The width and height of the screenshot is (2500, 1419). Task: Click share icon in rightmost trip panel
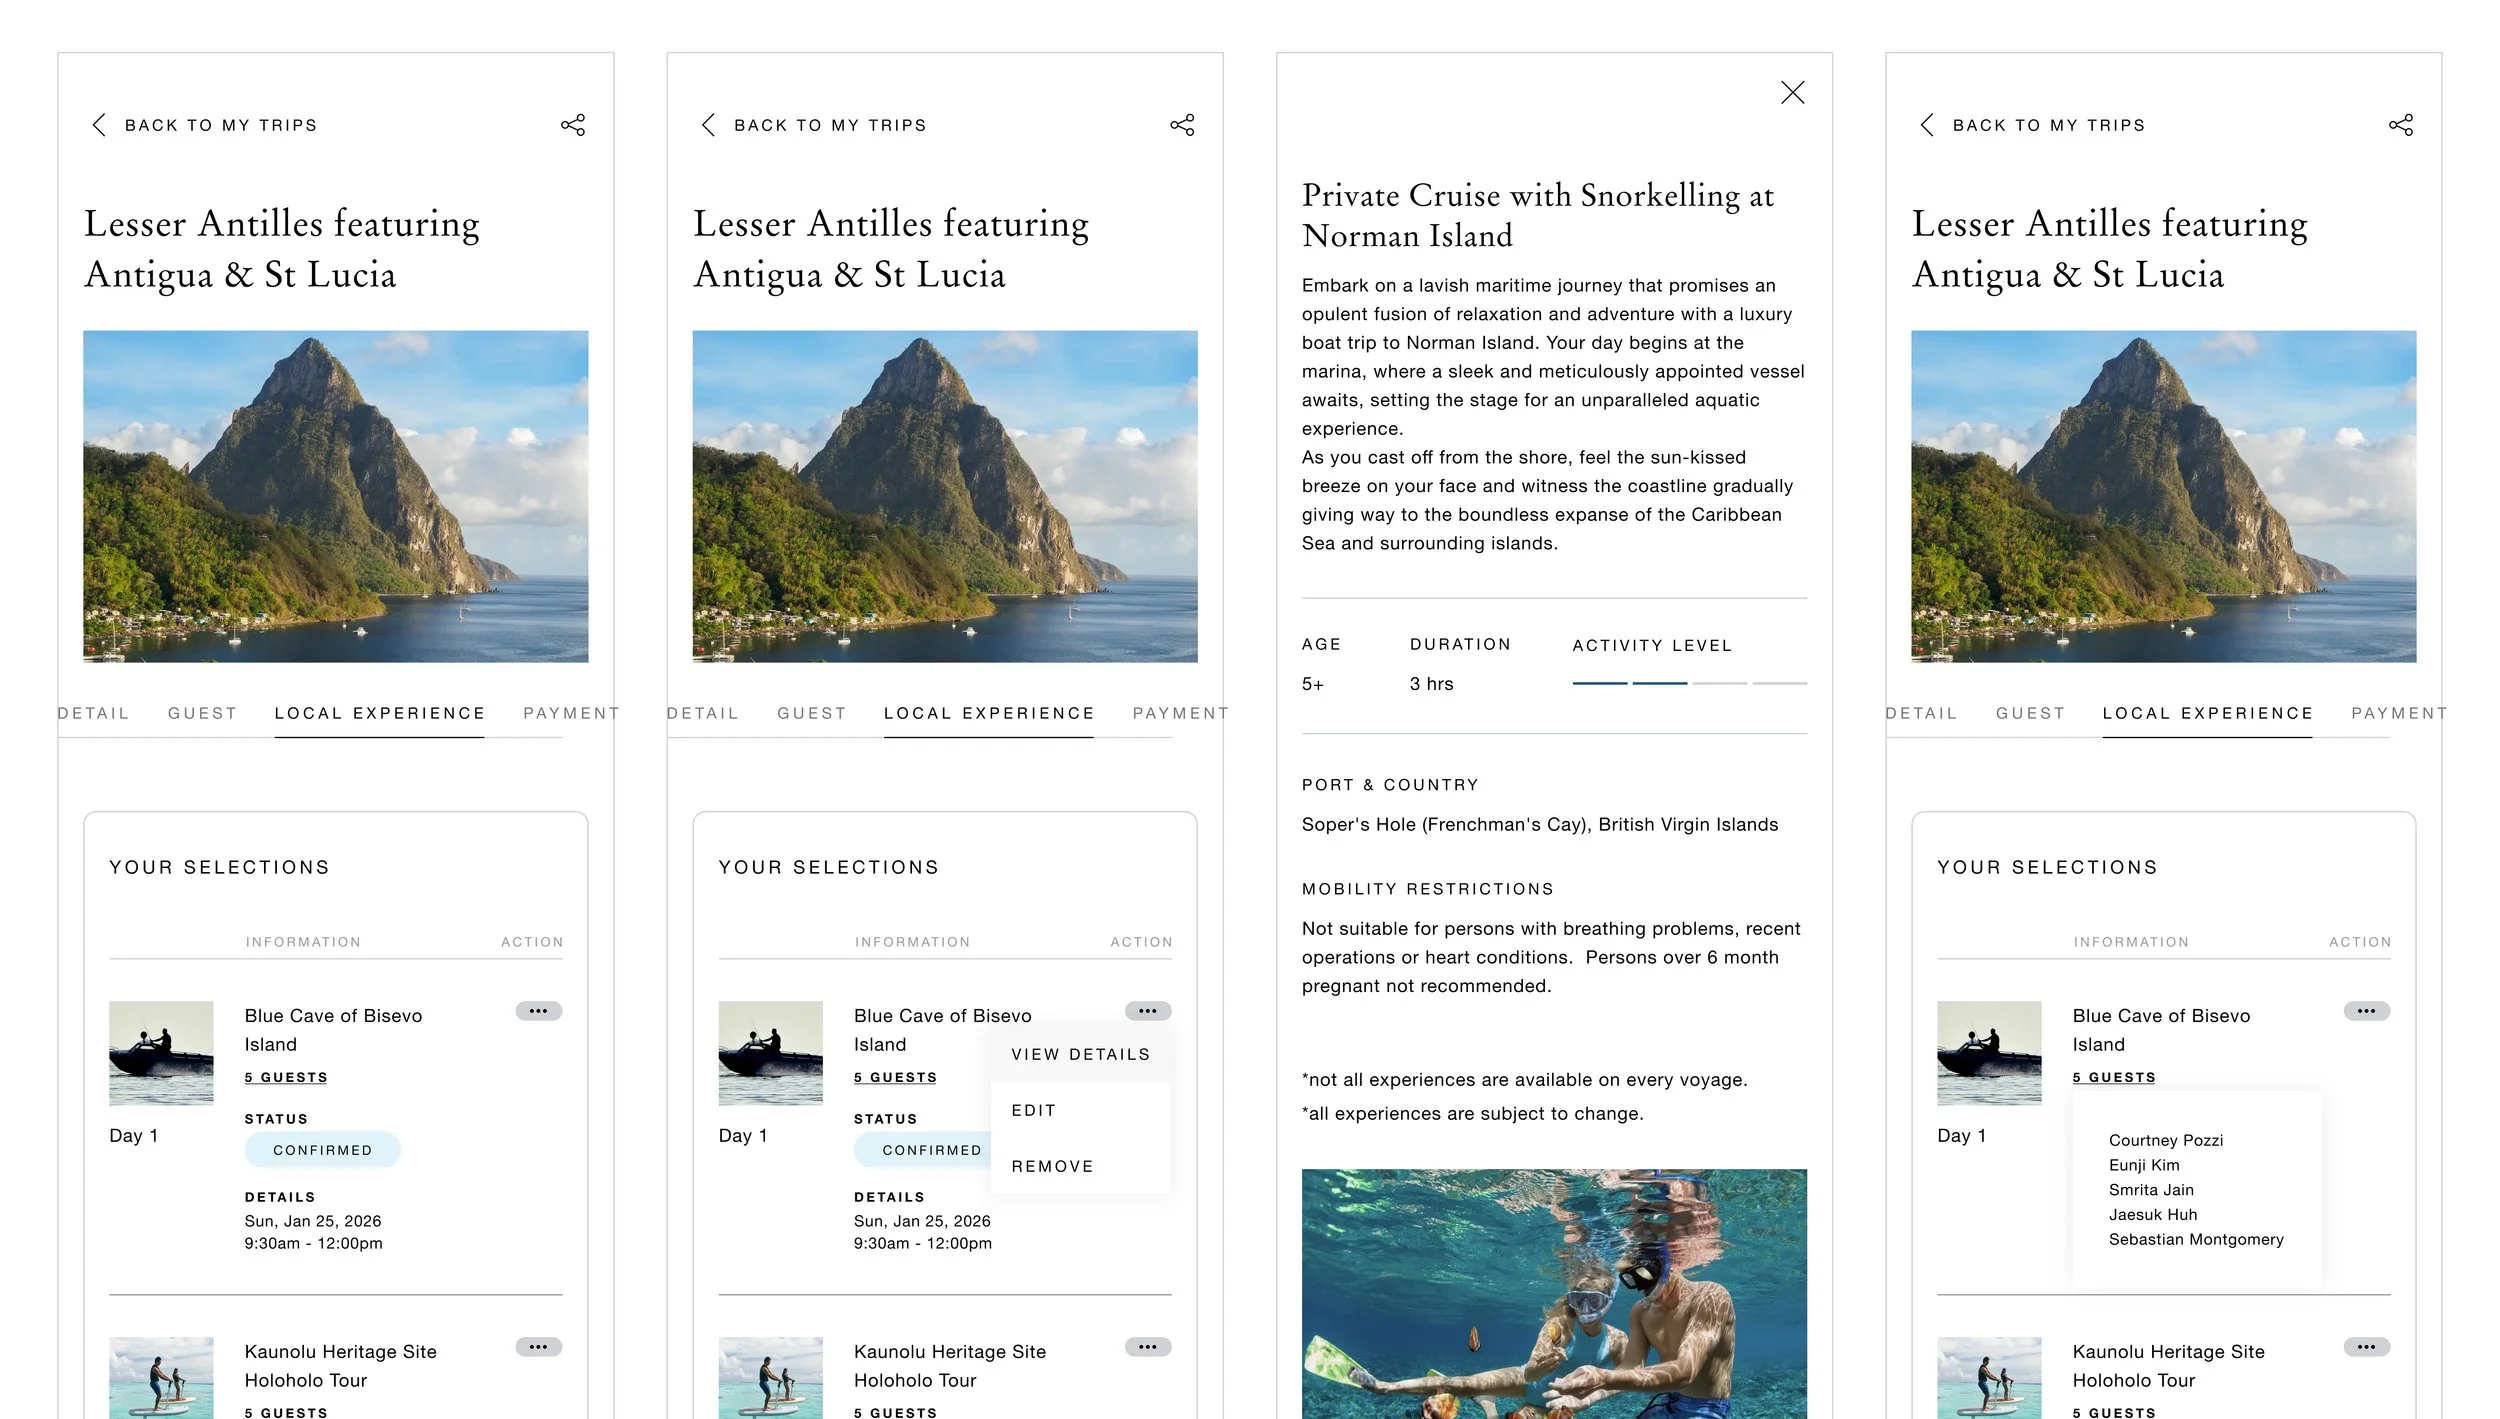(2401, 125)
